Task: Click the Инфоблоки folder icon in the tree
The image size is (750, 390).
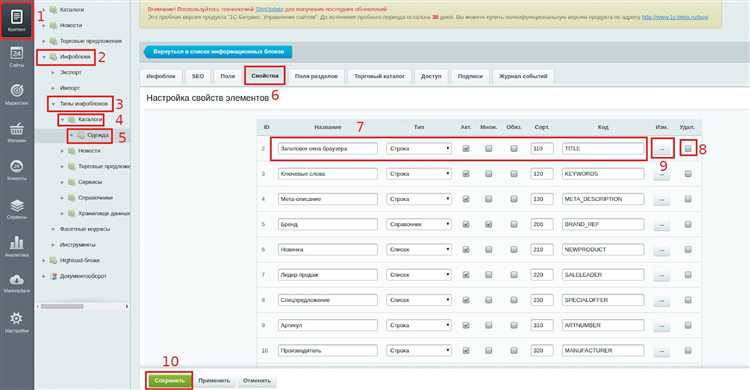Action: (x=54, y=57)
